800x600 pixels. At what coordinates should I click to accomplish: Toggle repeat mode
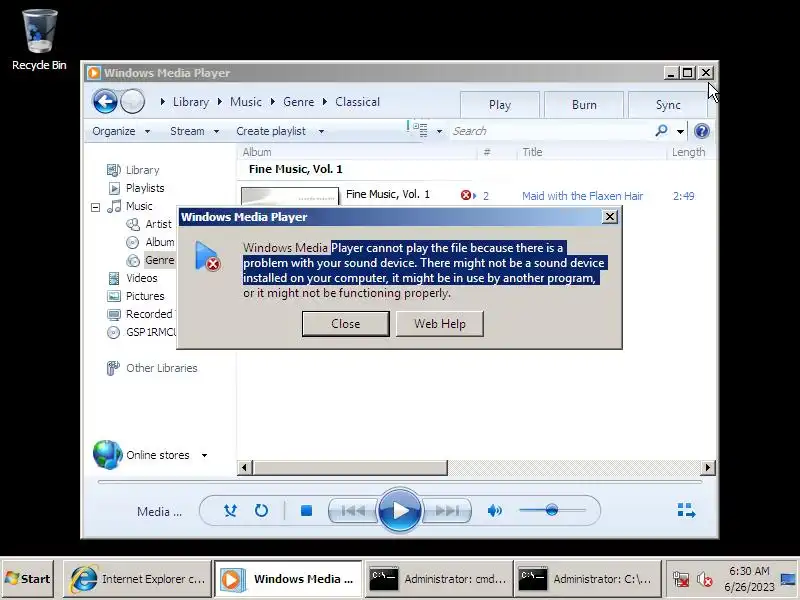coord(261,510)
